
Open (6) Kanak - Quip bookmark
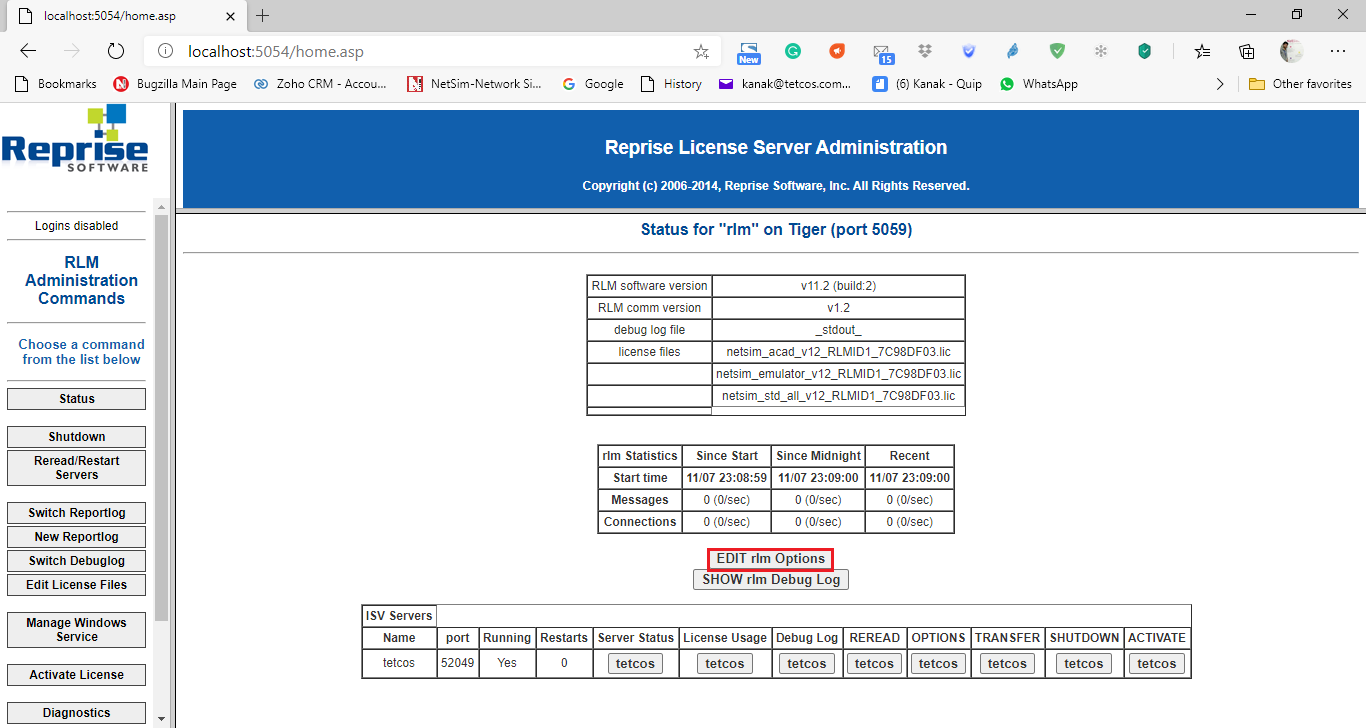coord(927,84)
